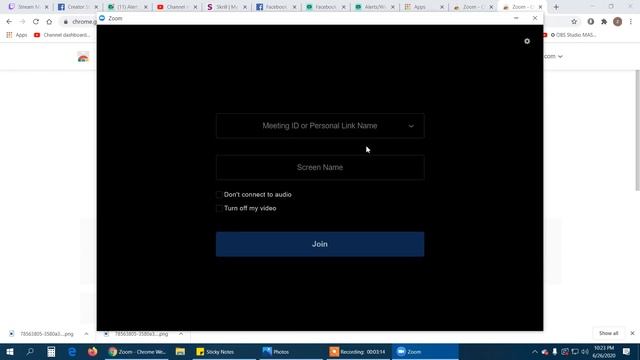This screenshot has width=640, height=360.
Task: Open a new Chrome tab with plus
Action: (x=556, y=7)
